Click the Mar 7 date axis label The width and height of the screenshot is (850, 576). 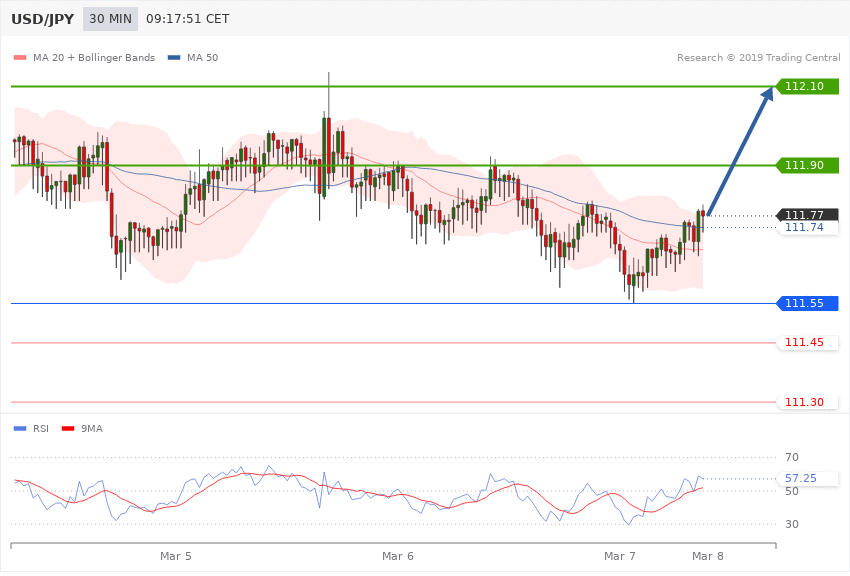620,556
